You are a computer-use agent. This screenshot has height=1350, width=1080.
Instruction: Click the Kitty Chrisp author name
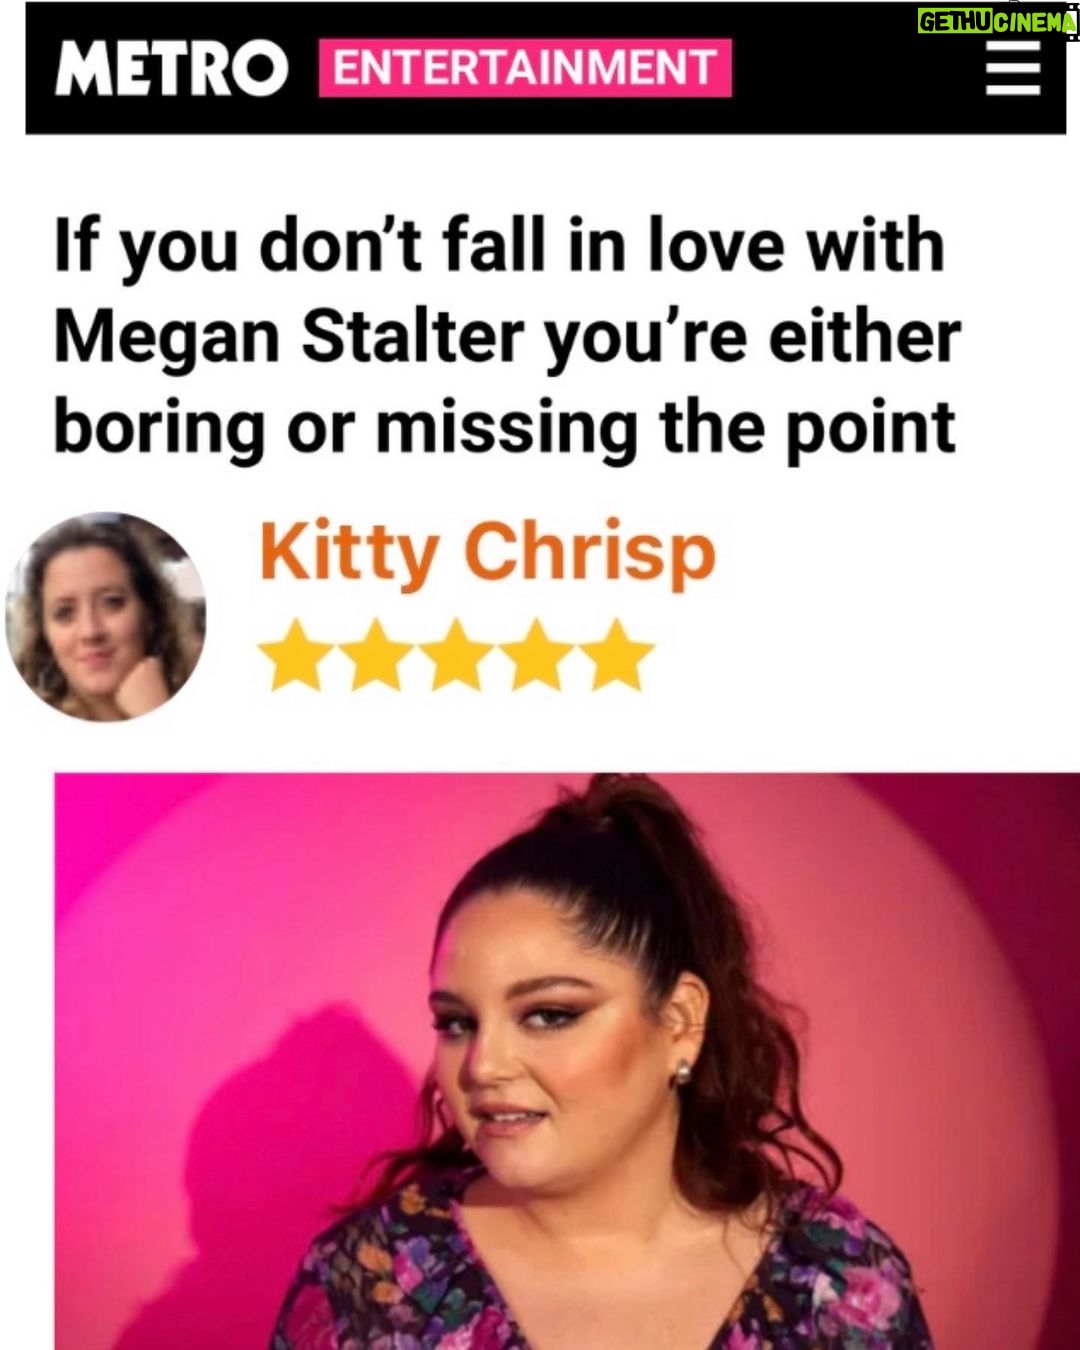coord(488,552)
